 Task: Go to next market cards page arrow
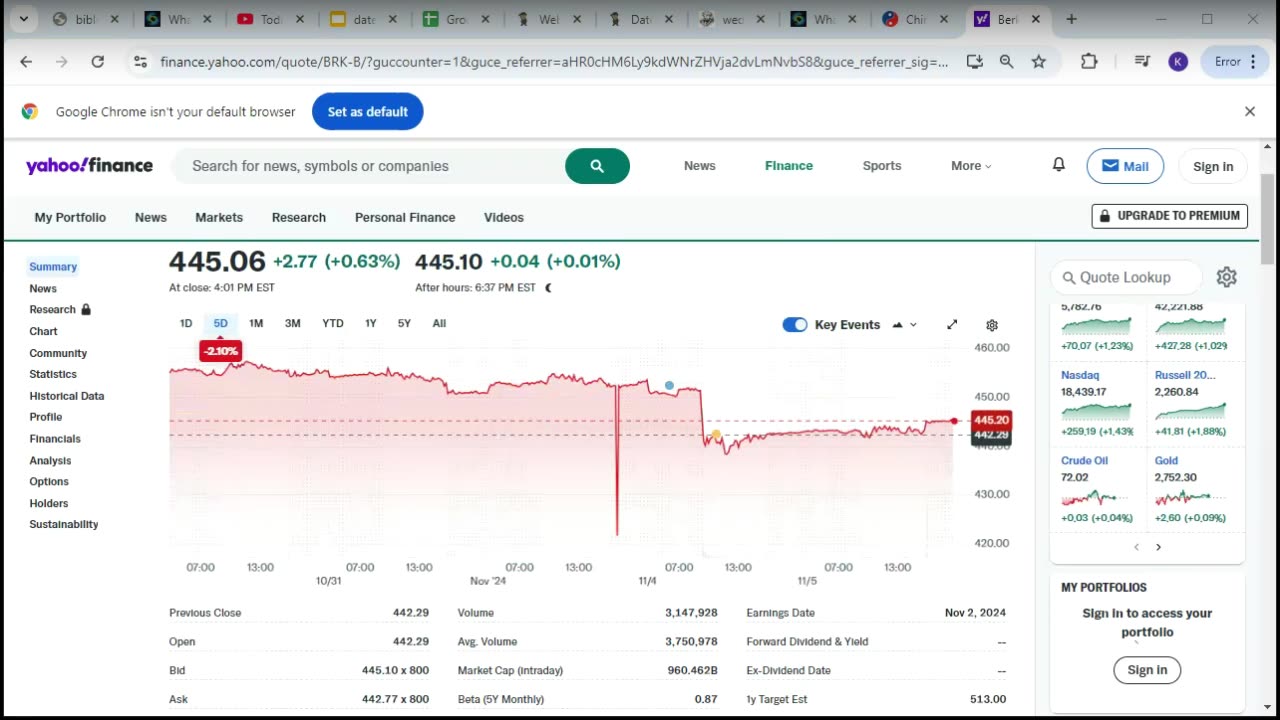pyautogui.click(x=1158, y=547)
